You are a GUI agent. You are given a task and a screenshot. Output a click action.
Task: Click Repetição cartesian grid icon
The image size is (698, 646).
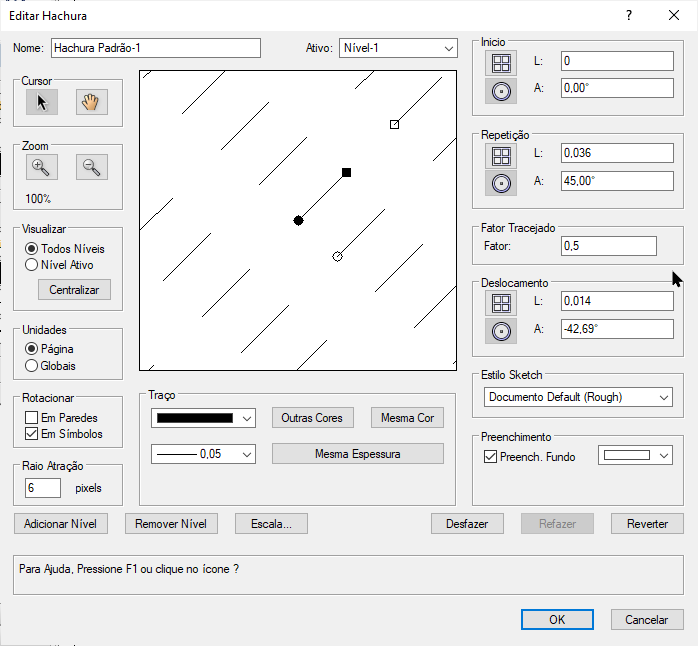pyautogui.click(x=501, y=156)
